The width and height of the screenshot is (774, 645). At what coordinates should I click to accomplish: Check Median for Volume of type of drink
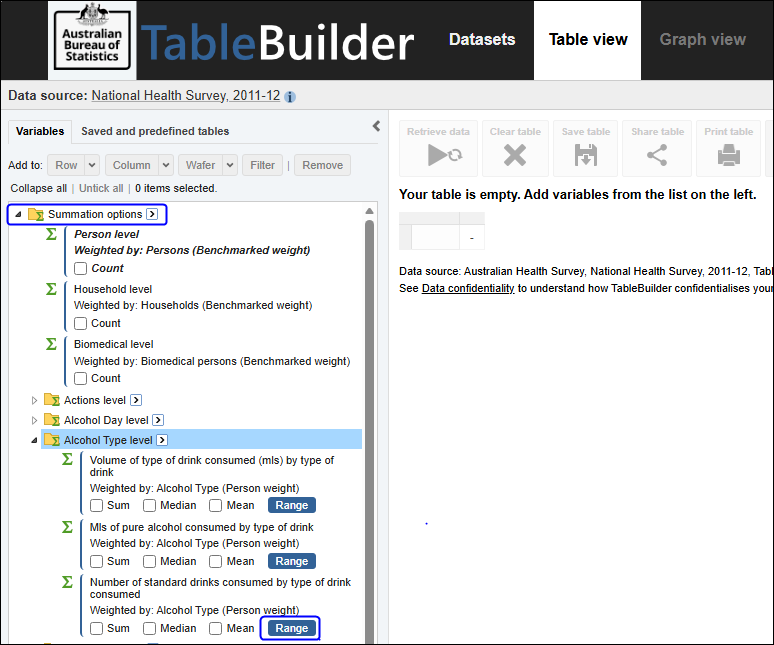point(149,505)
